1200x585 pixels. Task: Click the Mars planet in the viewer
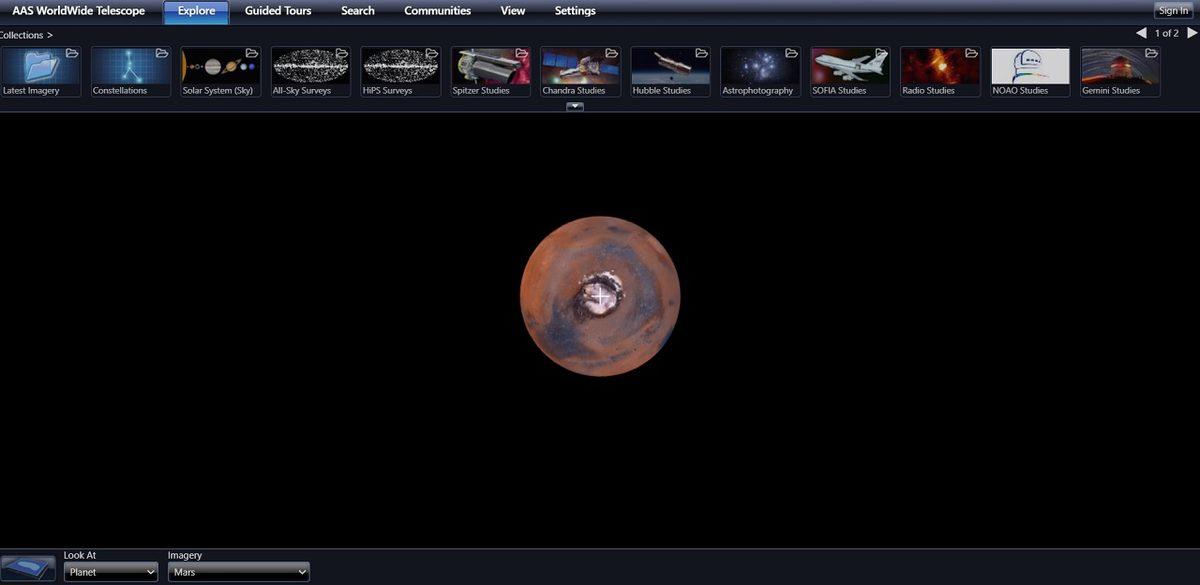600,296
